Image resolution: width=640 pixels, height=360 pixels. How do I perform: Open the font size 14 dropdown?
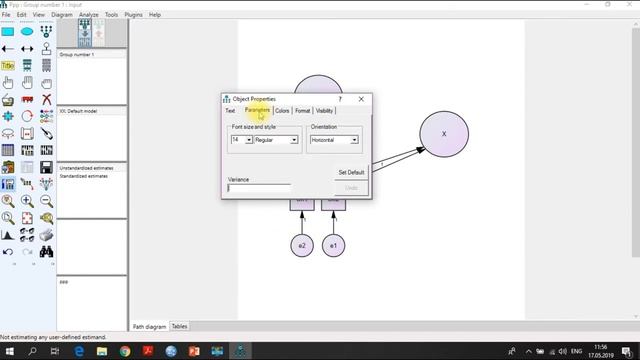tap(249, 140)
